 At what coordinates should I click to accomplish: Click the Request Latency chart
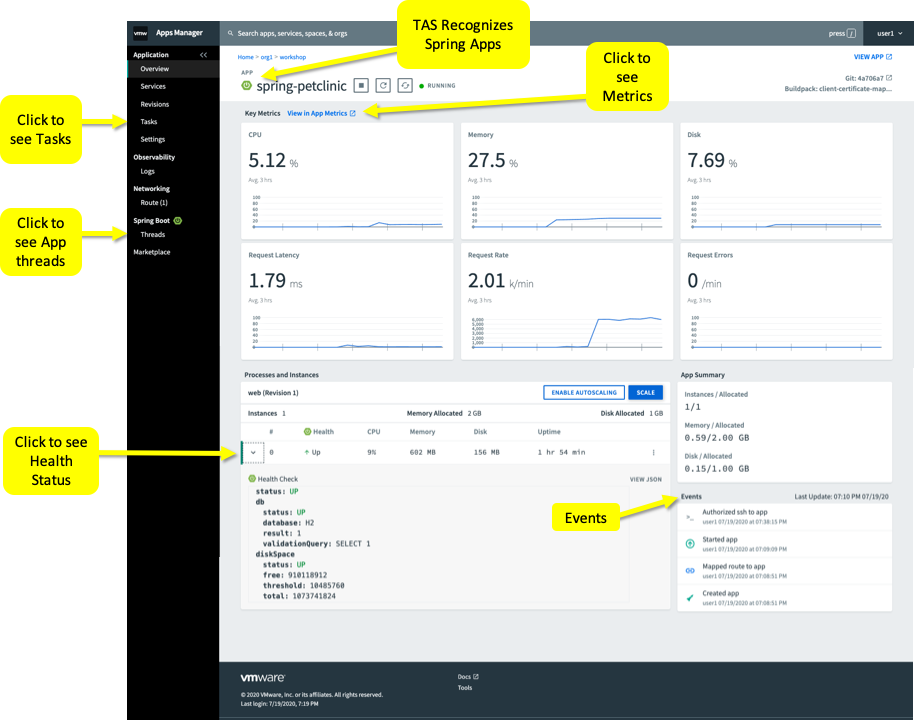point(347,333)
